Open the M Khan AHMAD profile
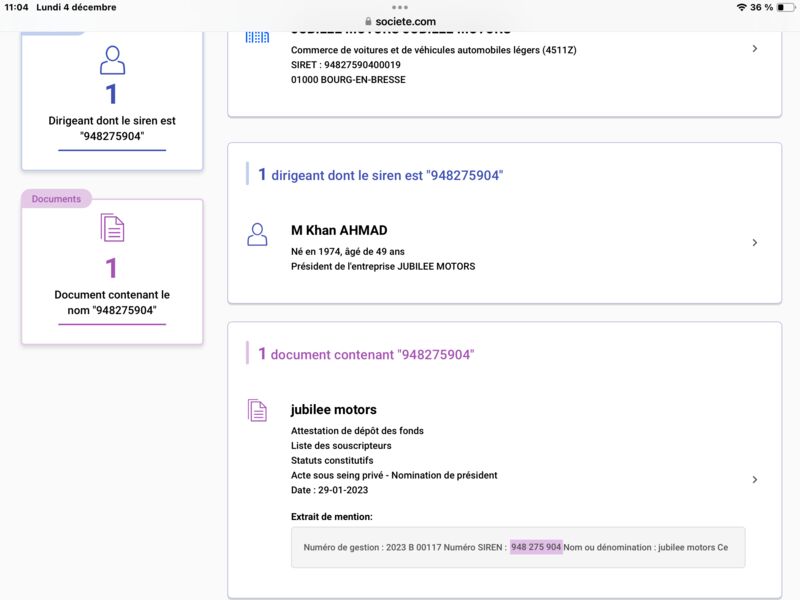 pos(339,230)
